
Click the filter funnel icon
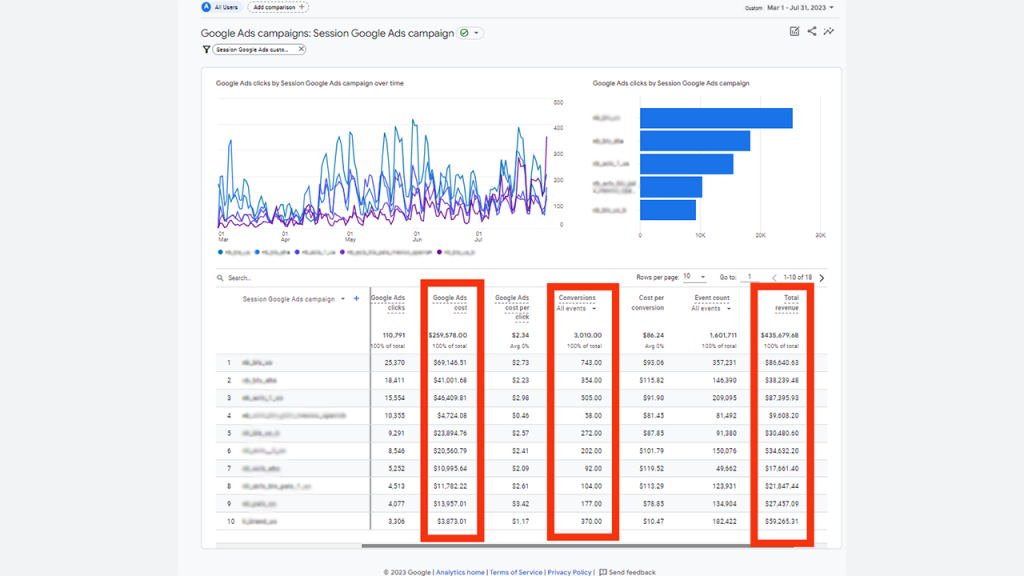coord(206,50)
